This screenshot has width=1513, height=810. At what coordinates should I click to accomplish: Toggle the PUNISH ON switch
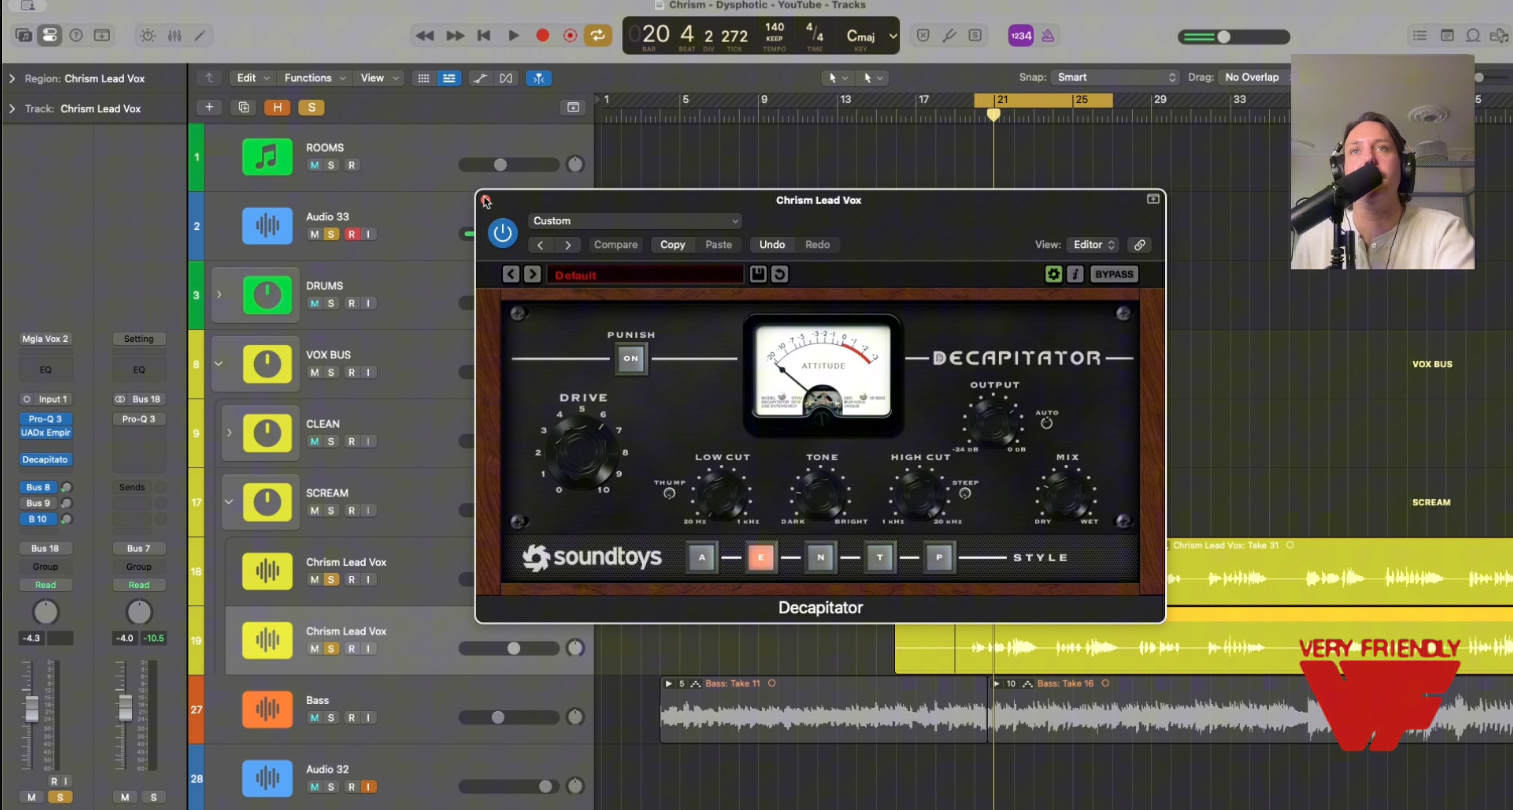tap(631, 358)
